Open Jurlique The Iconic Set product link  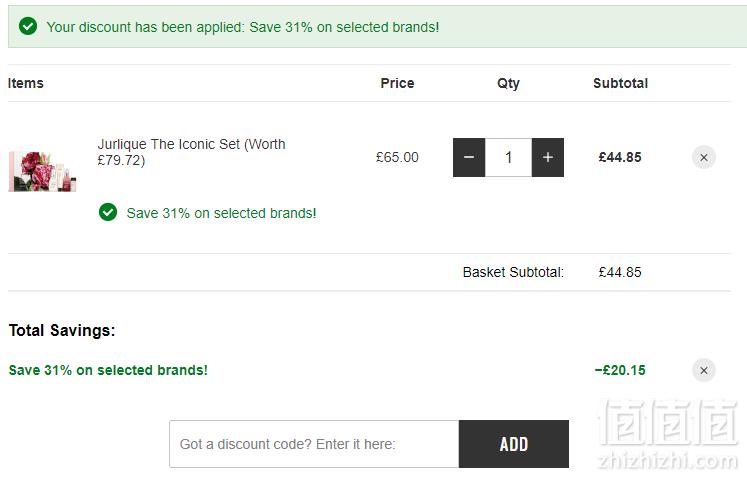[192, 152]
